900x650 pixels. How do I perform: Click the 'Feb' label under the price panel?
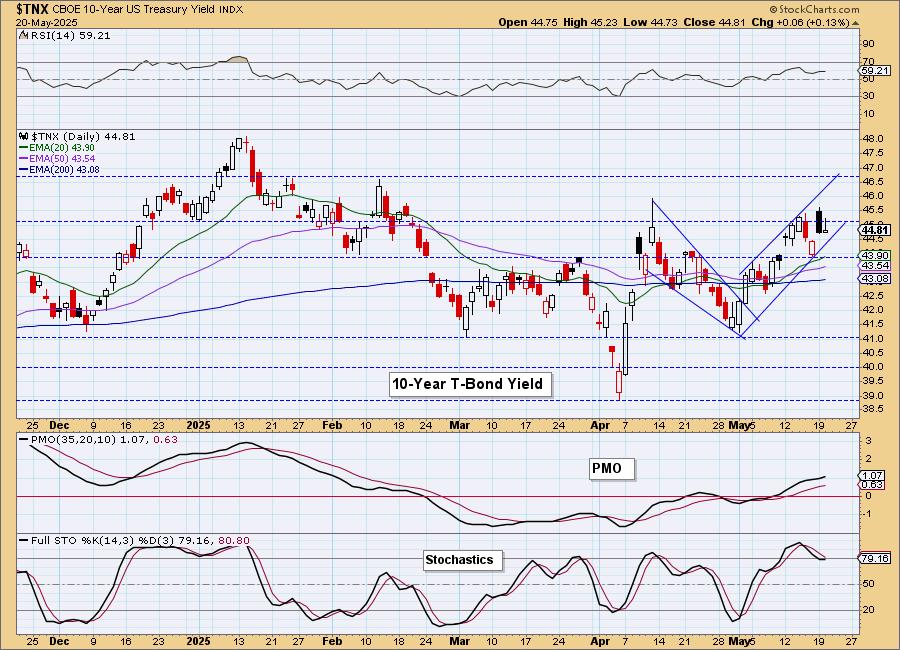click(x=332, y=425)
